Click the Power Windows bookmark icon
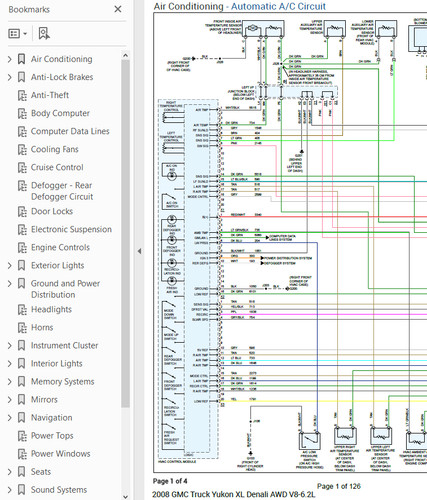Viewport: 427px width, 500px height. click(22, 454)
